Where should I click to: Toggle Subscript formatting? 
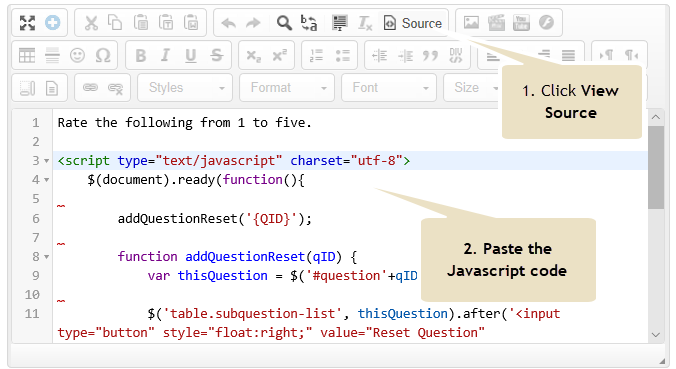[x=254, y=56]
